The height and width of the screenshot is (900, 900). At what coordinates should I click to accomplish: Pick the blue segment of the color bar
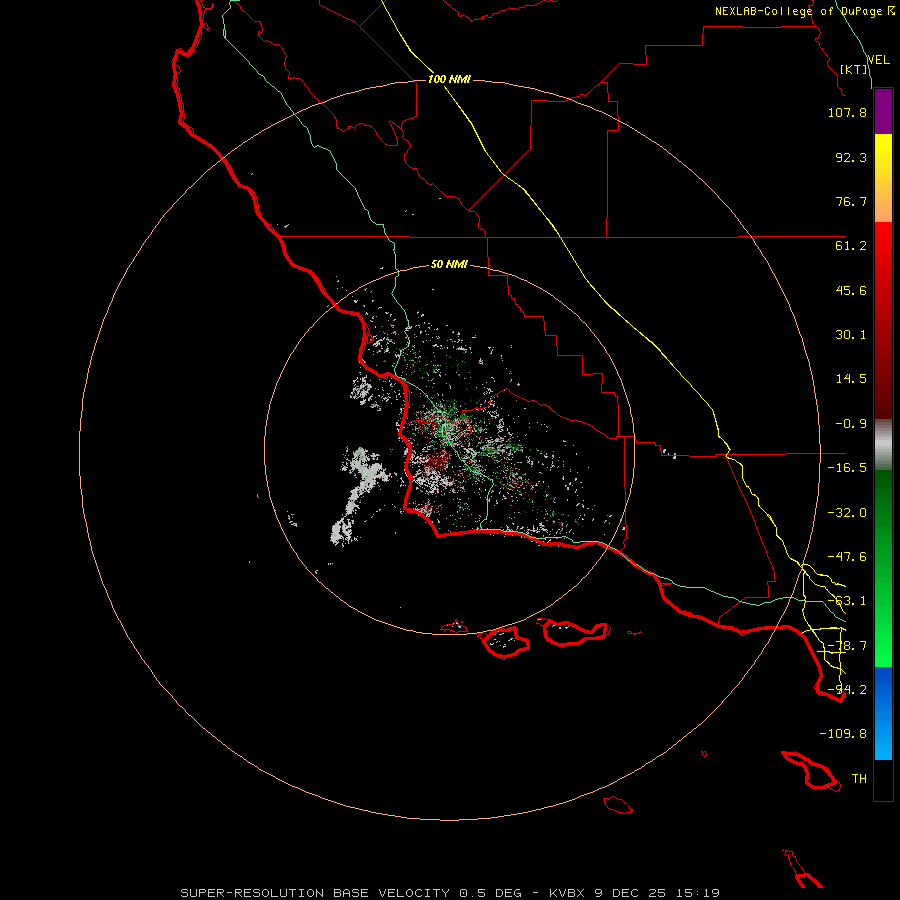pos(883,713)
